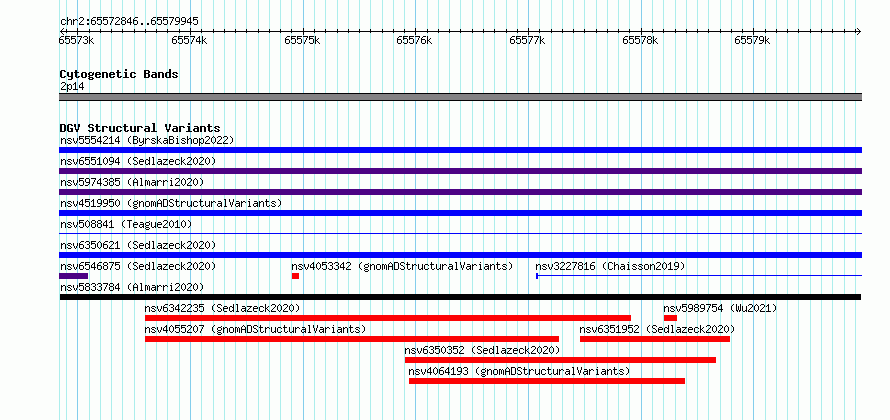
Task: Click the chr2:65572846..65579945 coordinate text
Action: point(129,22)
